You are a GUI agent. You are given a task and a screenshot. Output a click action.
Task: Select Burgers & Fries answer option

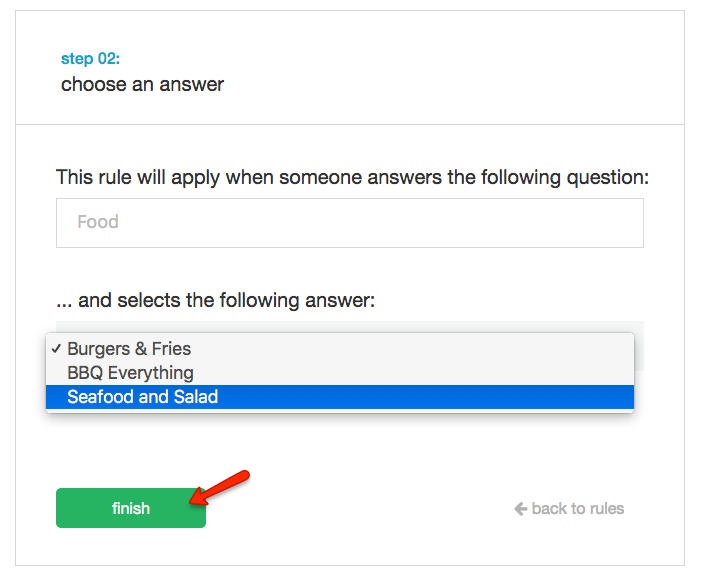click(129, 349)
